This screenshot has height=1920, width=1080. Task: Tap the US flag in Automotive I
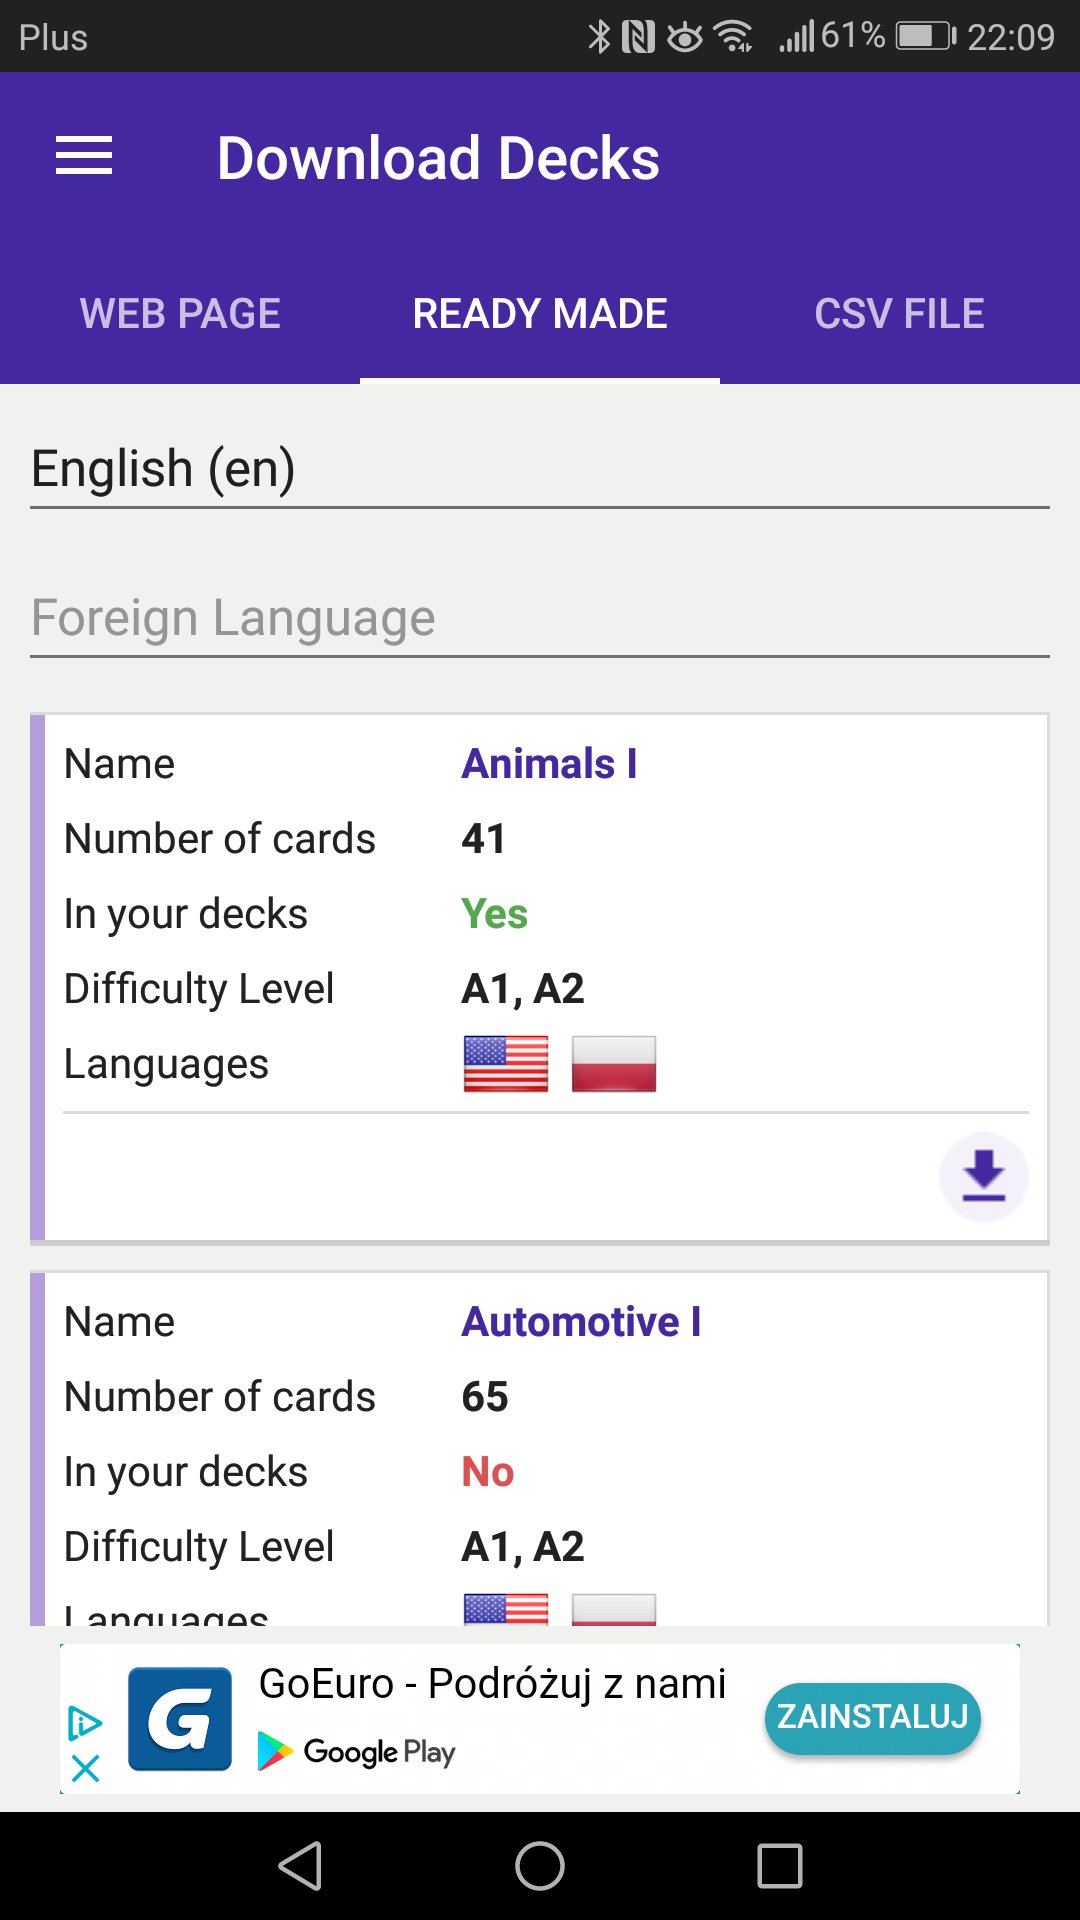pyautogui.click(x=506, y=1608)
